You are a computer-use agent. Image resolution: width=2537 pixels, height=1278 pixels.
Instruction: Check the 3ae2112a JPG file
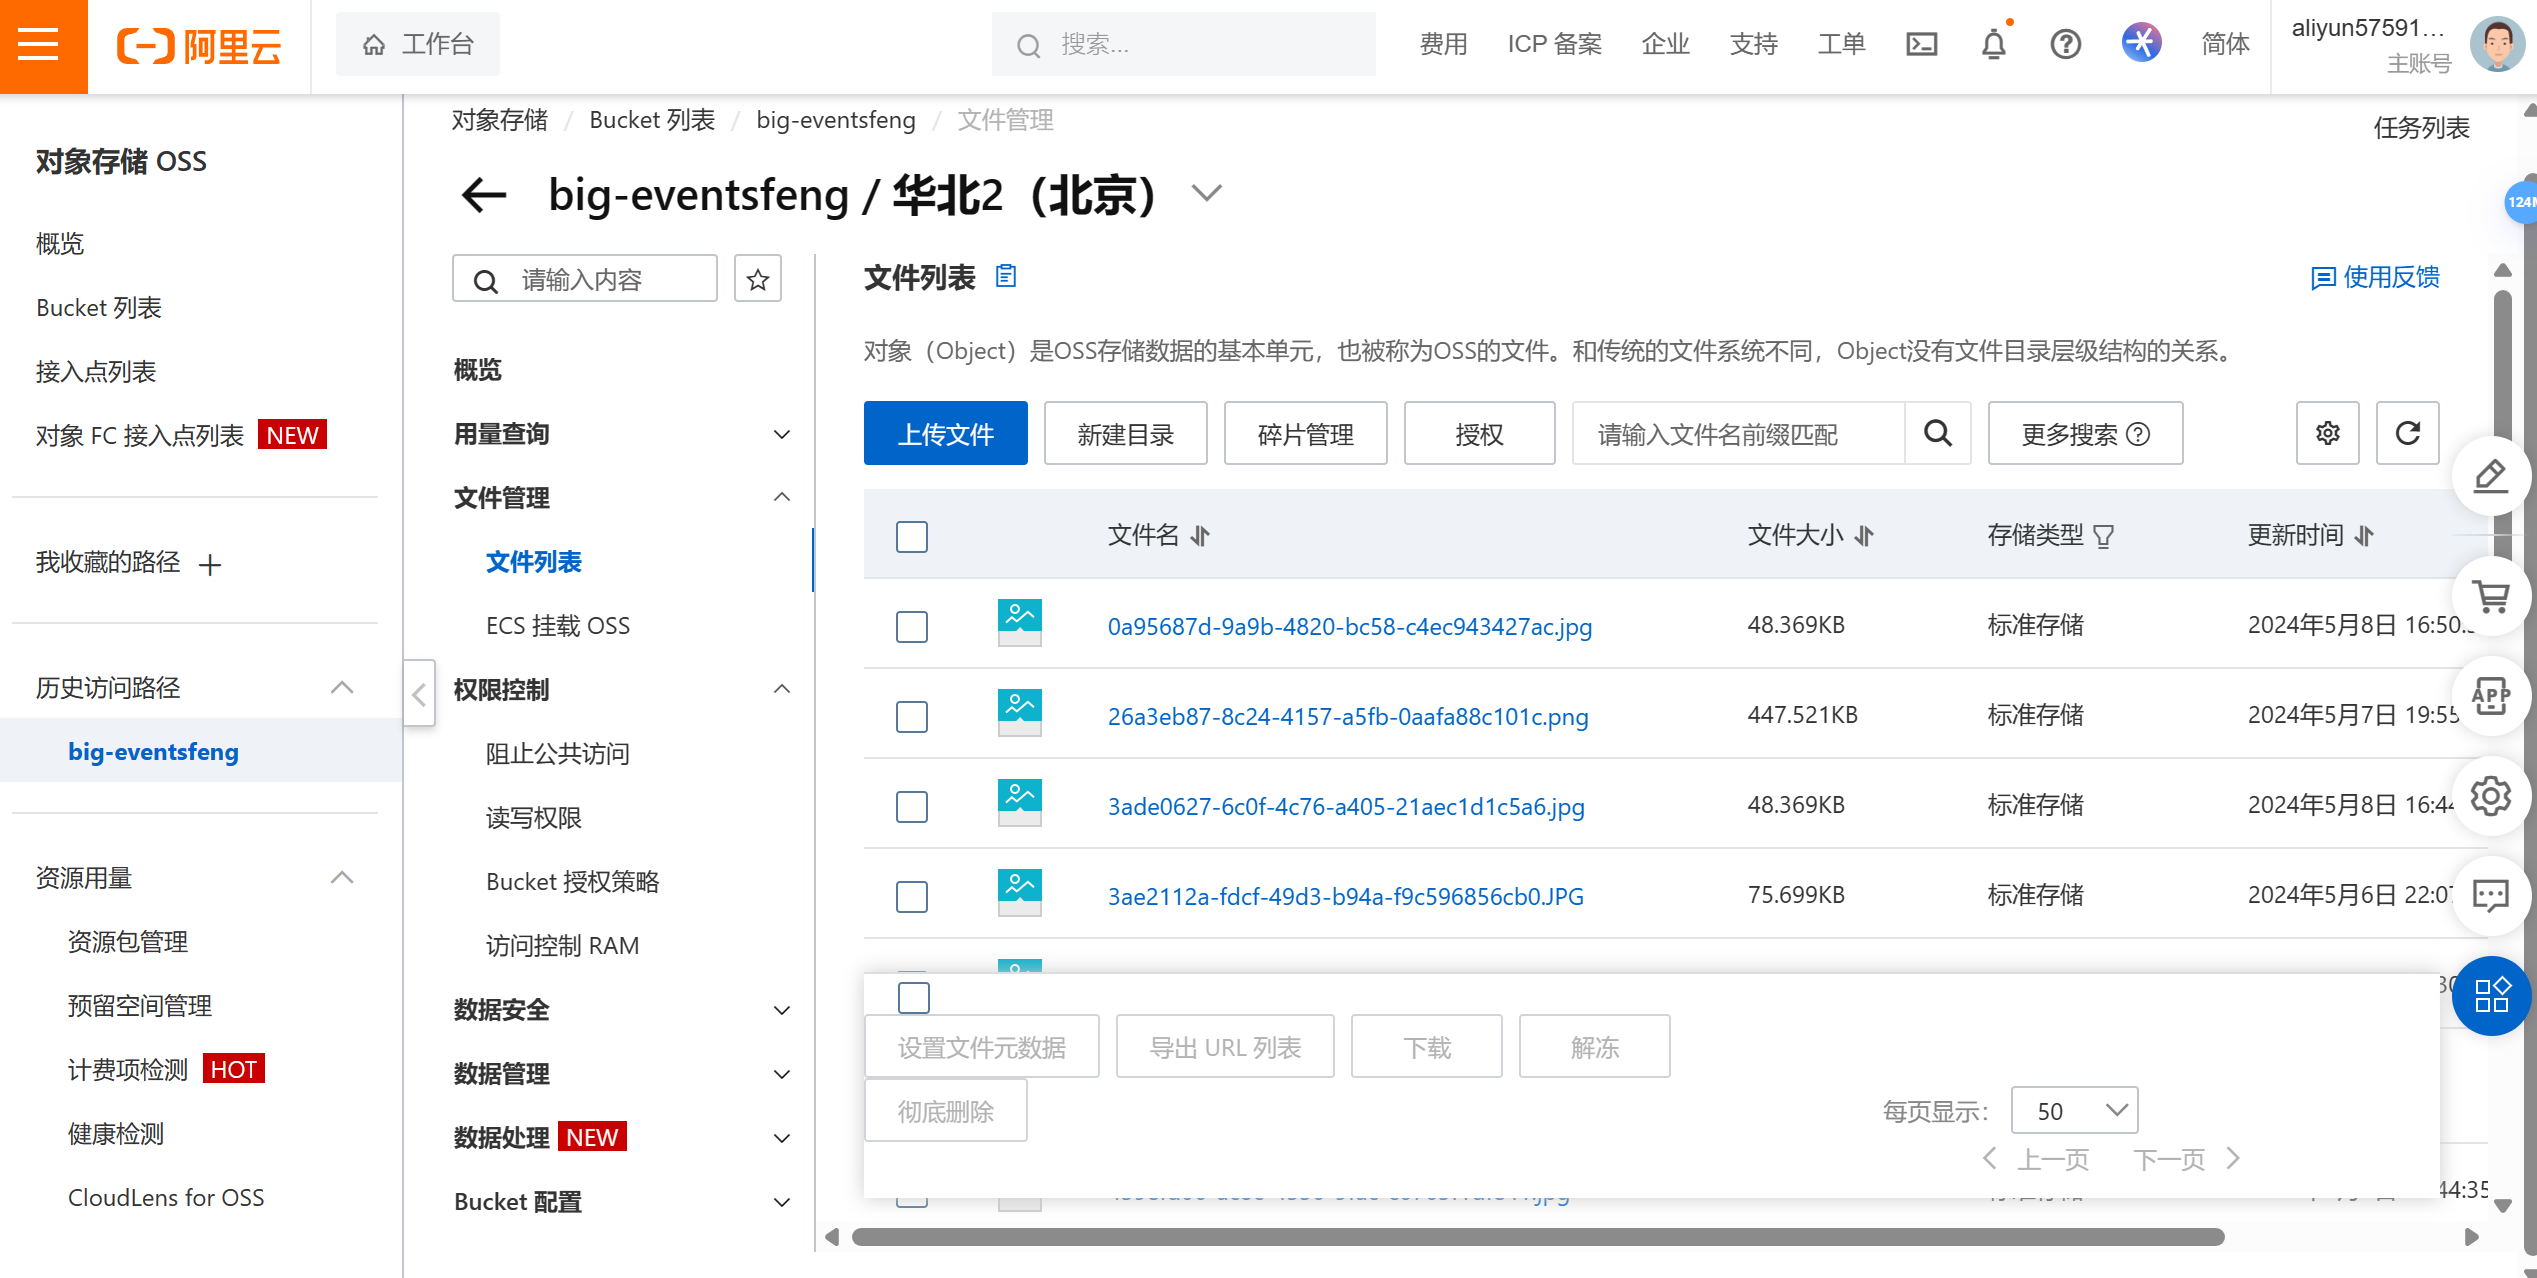pyautogui.click(x=912, y=897)
